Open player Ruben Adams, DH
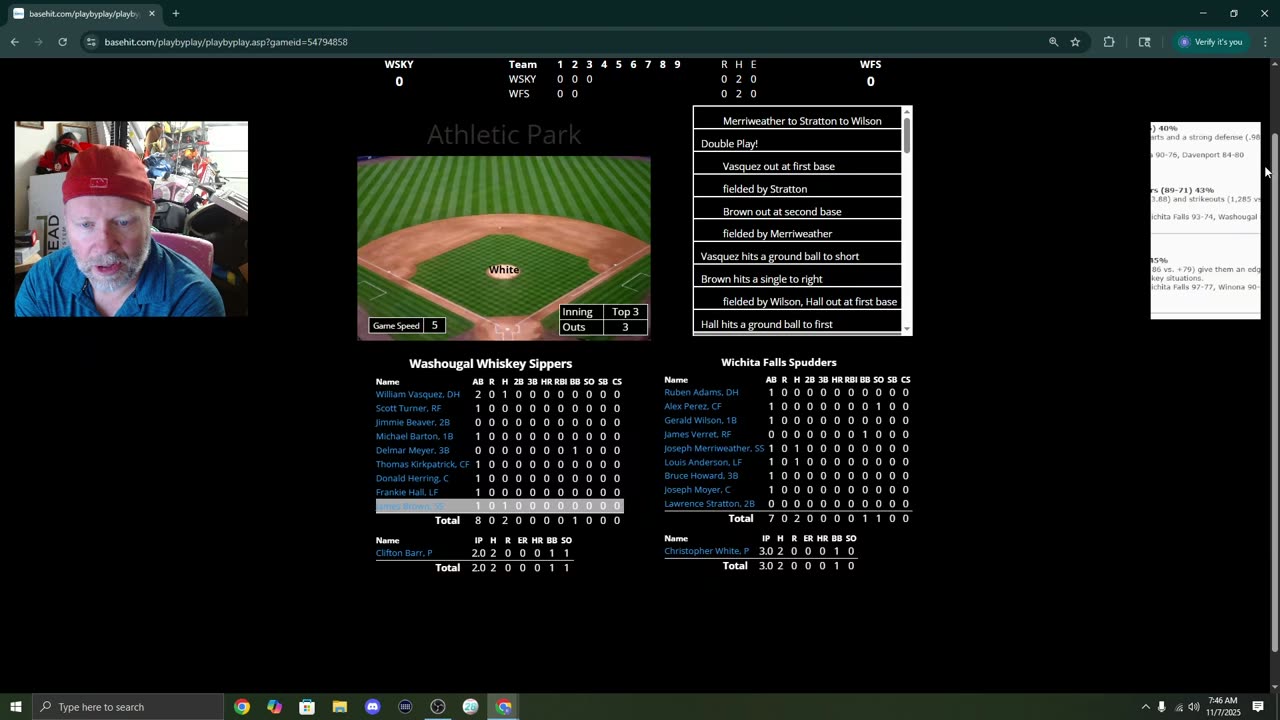Screen dimensions: 1280x720 (x=701, y=392)
